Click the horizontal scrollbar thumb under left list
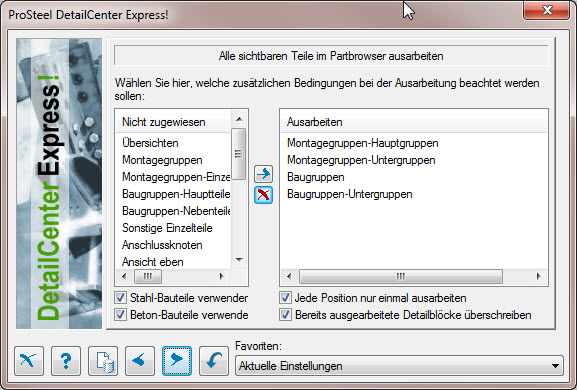This screenshot has height=390, width=577. 148,276
